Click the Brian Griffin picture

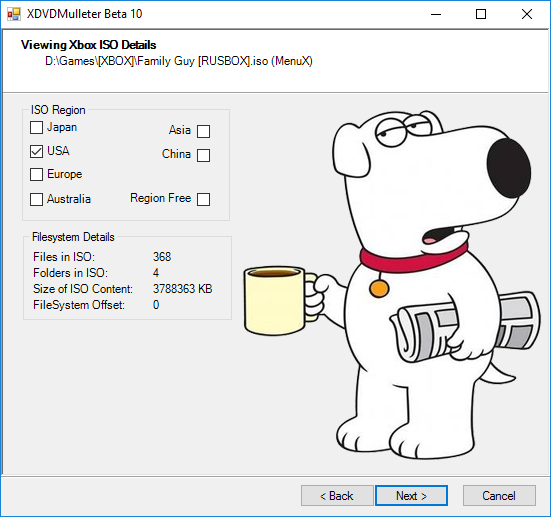pos(392,285)
